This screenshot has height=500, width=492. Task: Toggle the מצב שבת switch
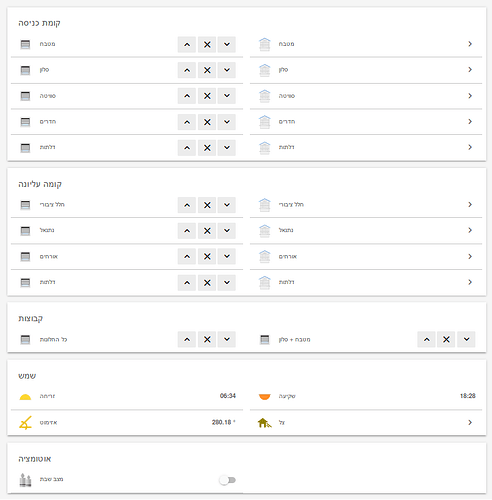pos(227,480)
